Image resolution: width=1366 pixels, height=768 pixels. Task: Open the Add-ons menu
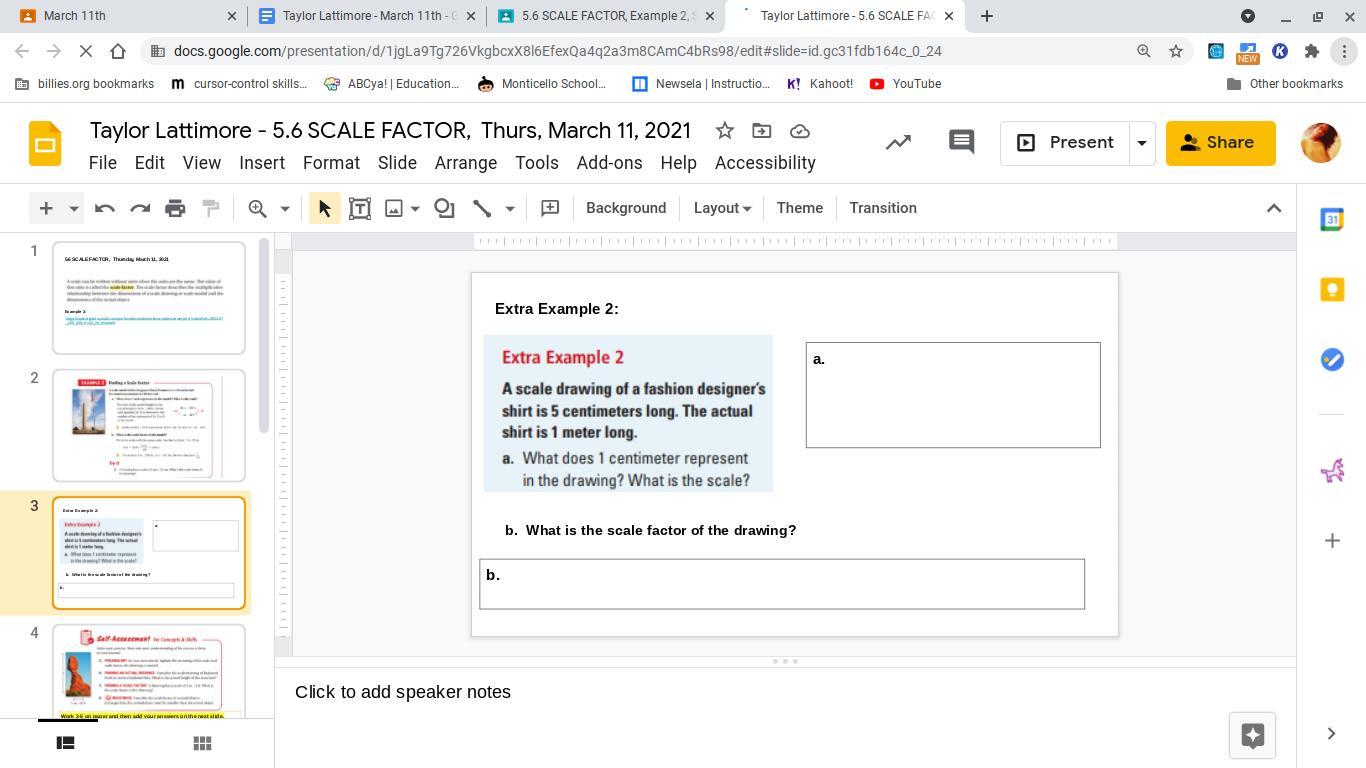[x=609, y=163]
